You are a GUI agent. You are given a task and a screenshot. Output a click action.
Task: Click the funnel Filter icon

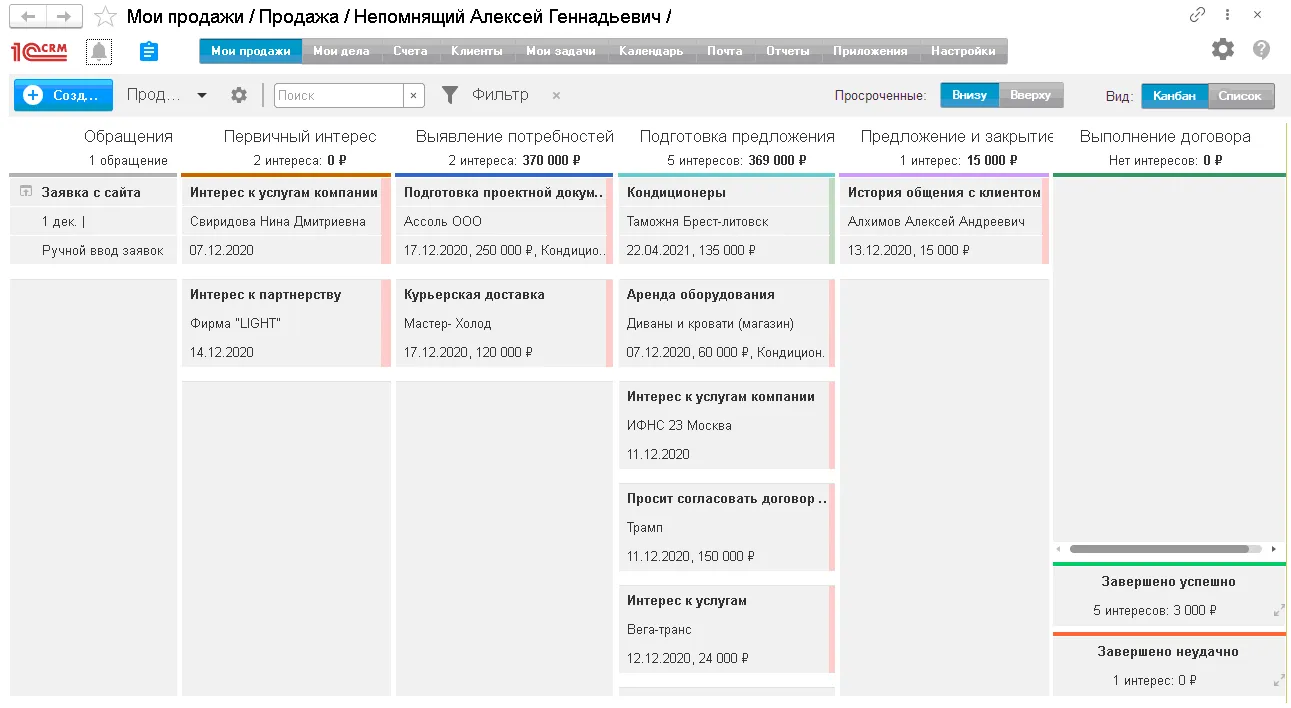click(450, 95)
